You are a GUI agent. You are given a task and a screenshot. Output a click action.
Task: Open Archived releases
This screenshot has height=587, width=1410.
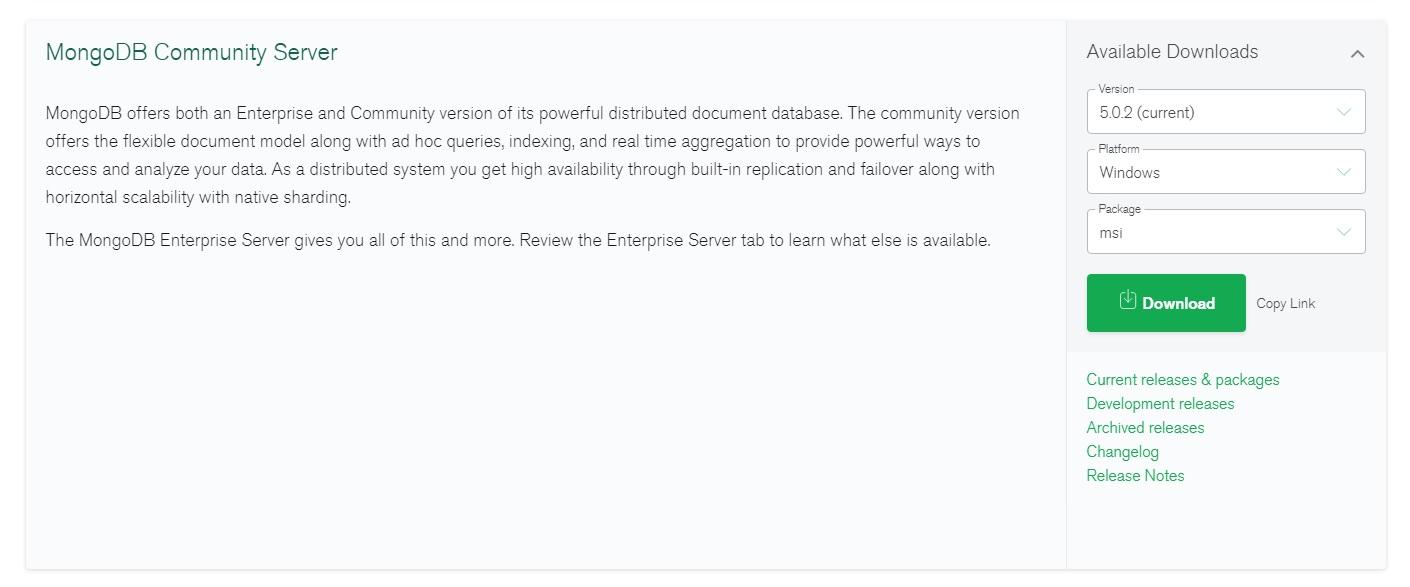1145,427
